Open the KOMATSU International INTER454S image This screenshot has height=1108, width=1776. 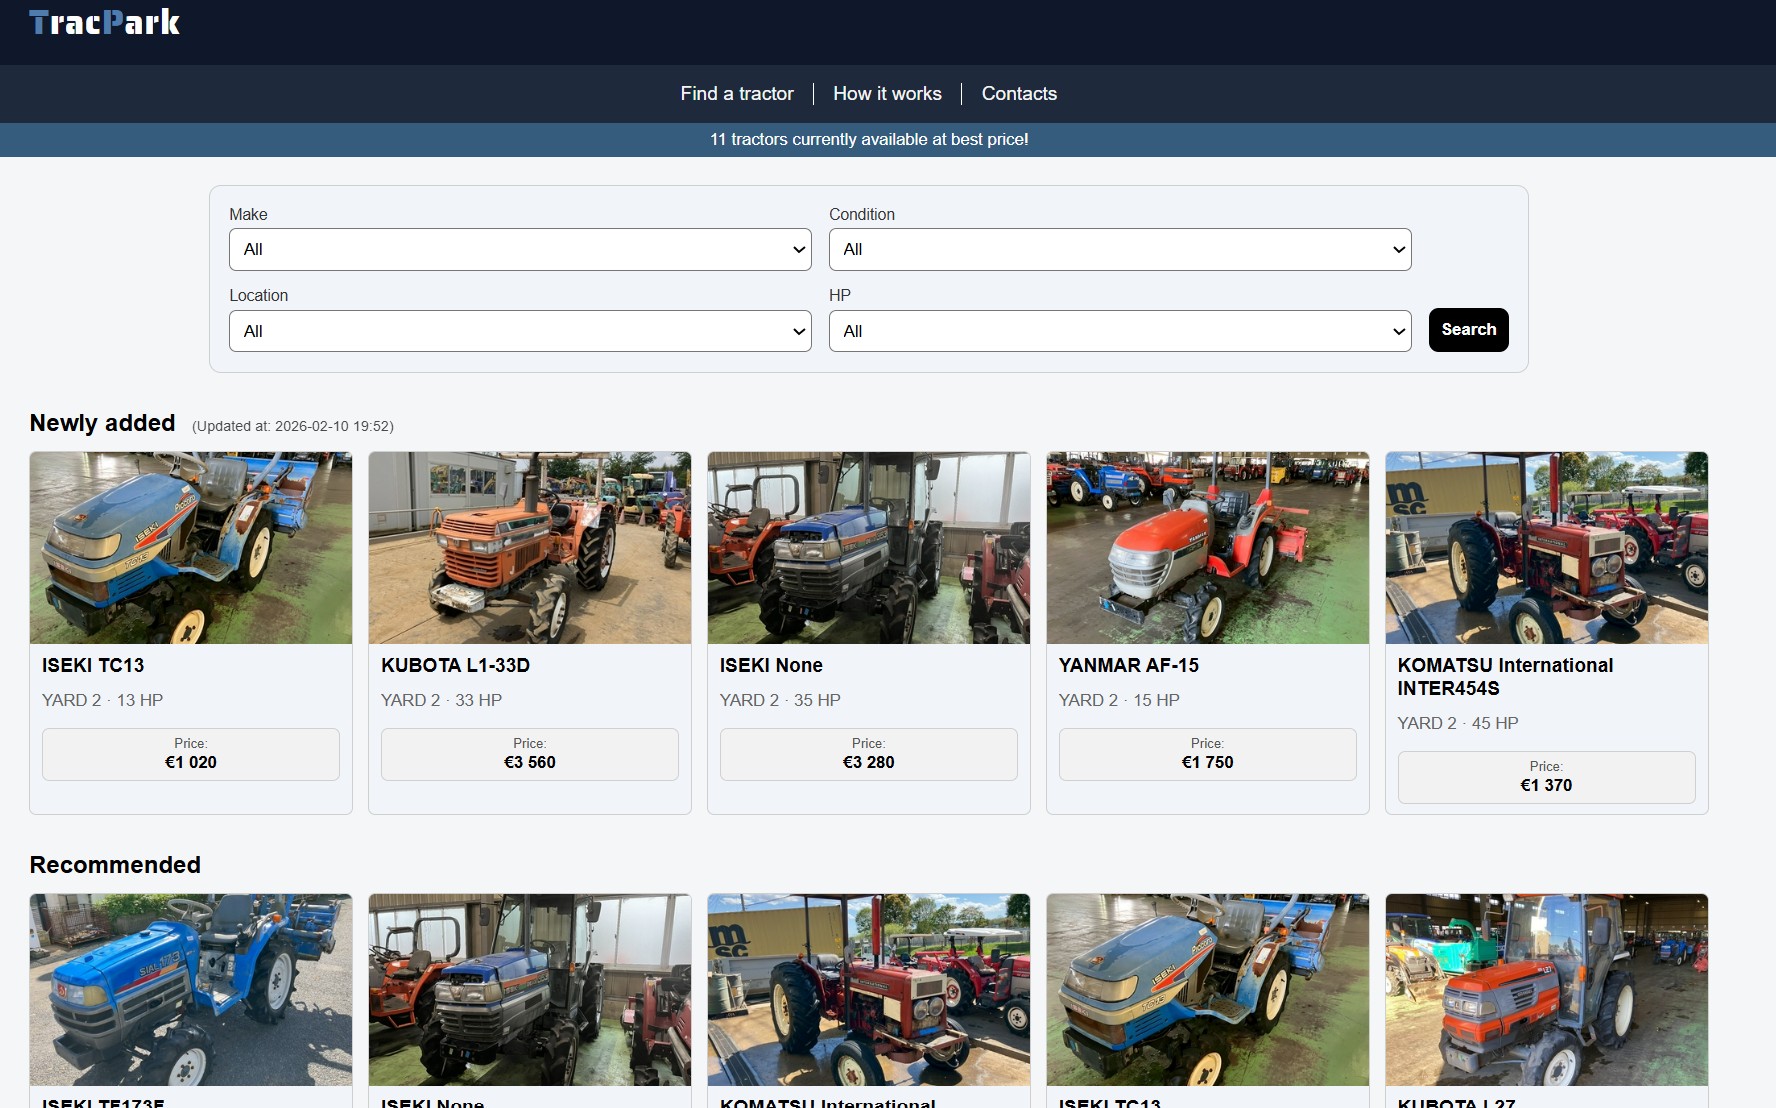click(1546, 548)
